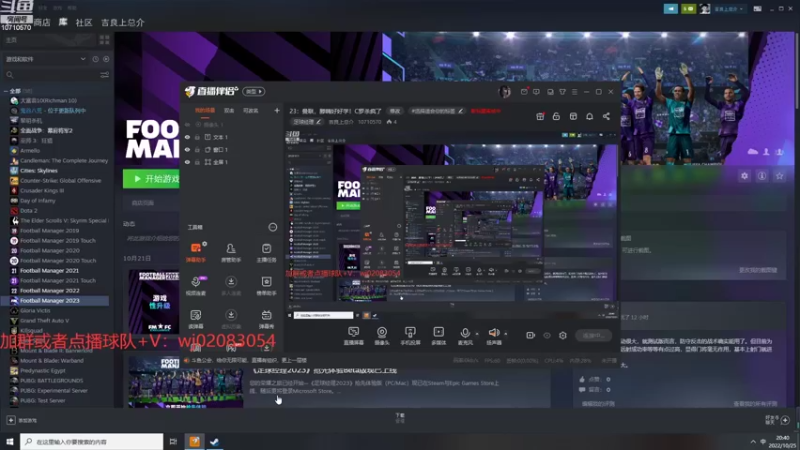Click Steam game settings gear icon
This screenshot has width=800, height=450.
click(744, 176)
